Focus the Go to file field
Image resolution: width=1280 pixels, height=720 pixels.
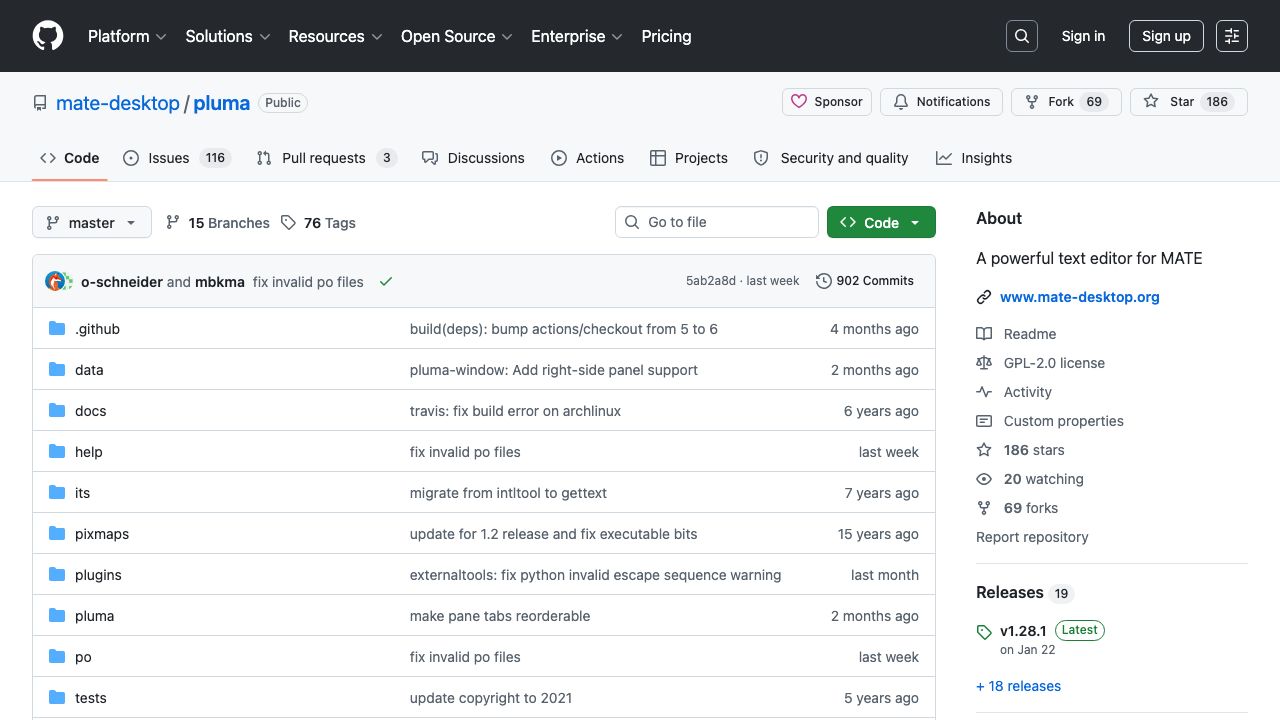(x=716, y=222)
